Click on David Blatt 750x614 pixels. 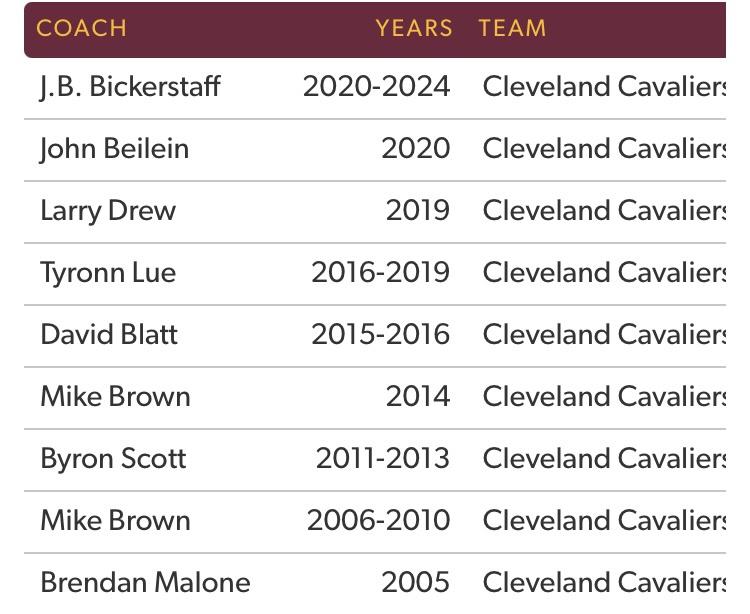click(108, 335)
